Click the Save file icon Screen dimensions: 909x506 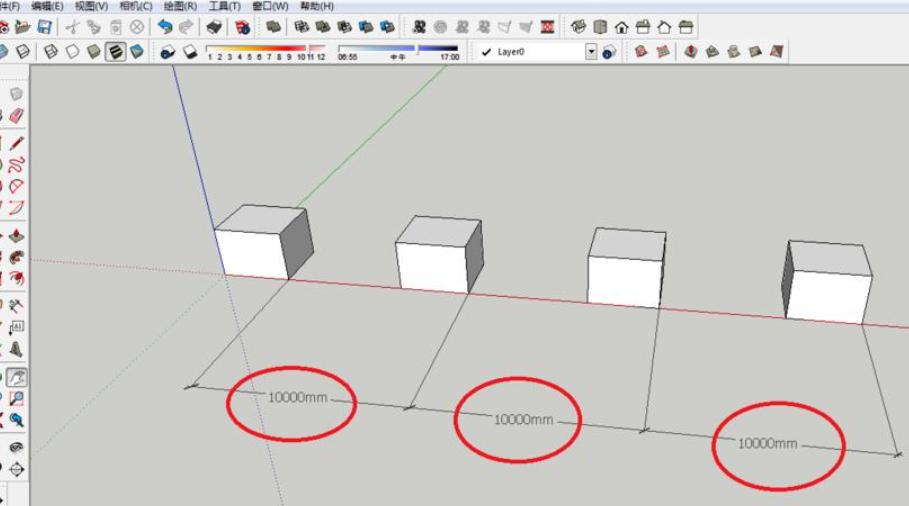pos(45,27)
